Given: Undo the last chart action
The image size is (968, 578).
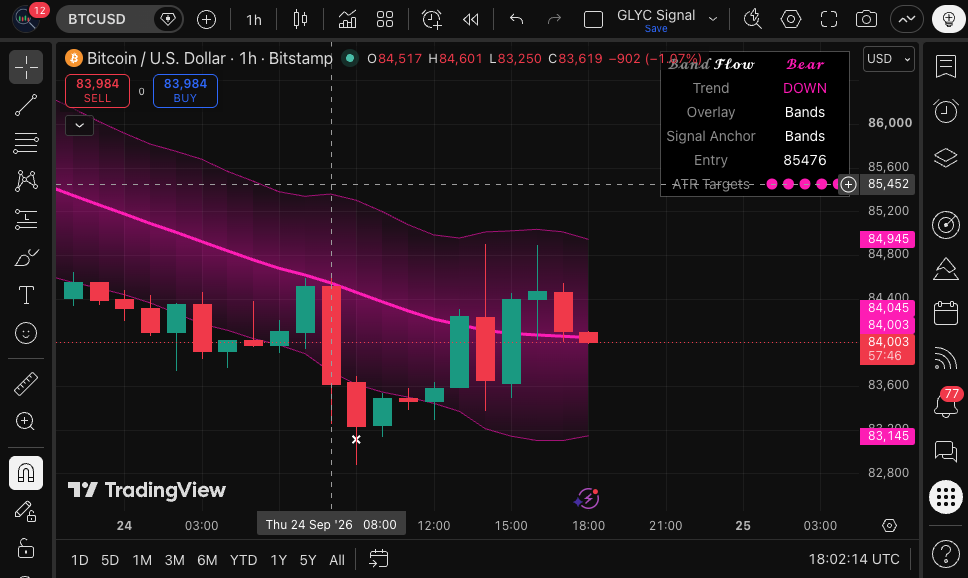Looking at the screenshot, I should pos(516,19).
